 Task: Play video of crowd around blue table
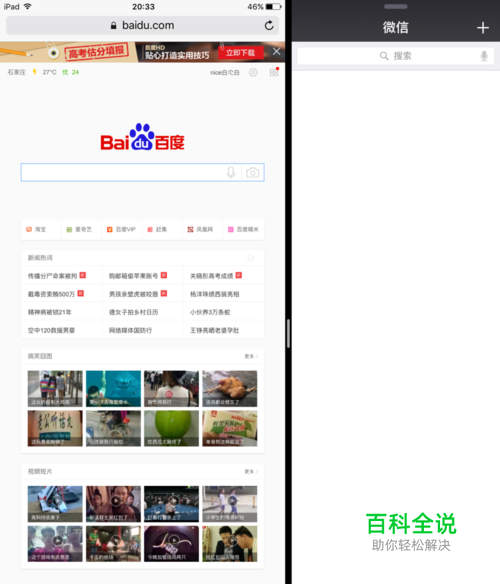(x=172, y=504)
